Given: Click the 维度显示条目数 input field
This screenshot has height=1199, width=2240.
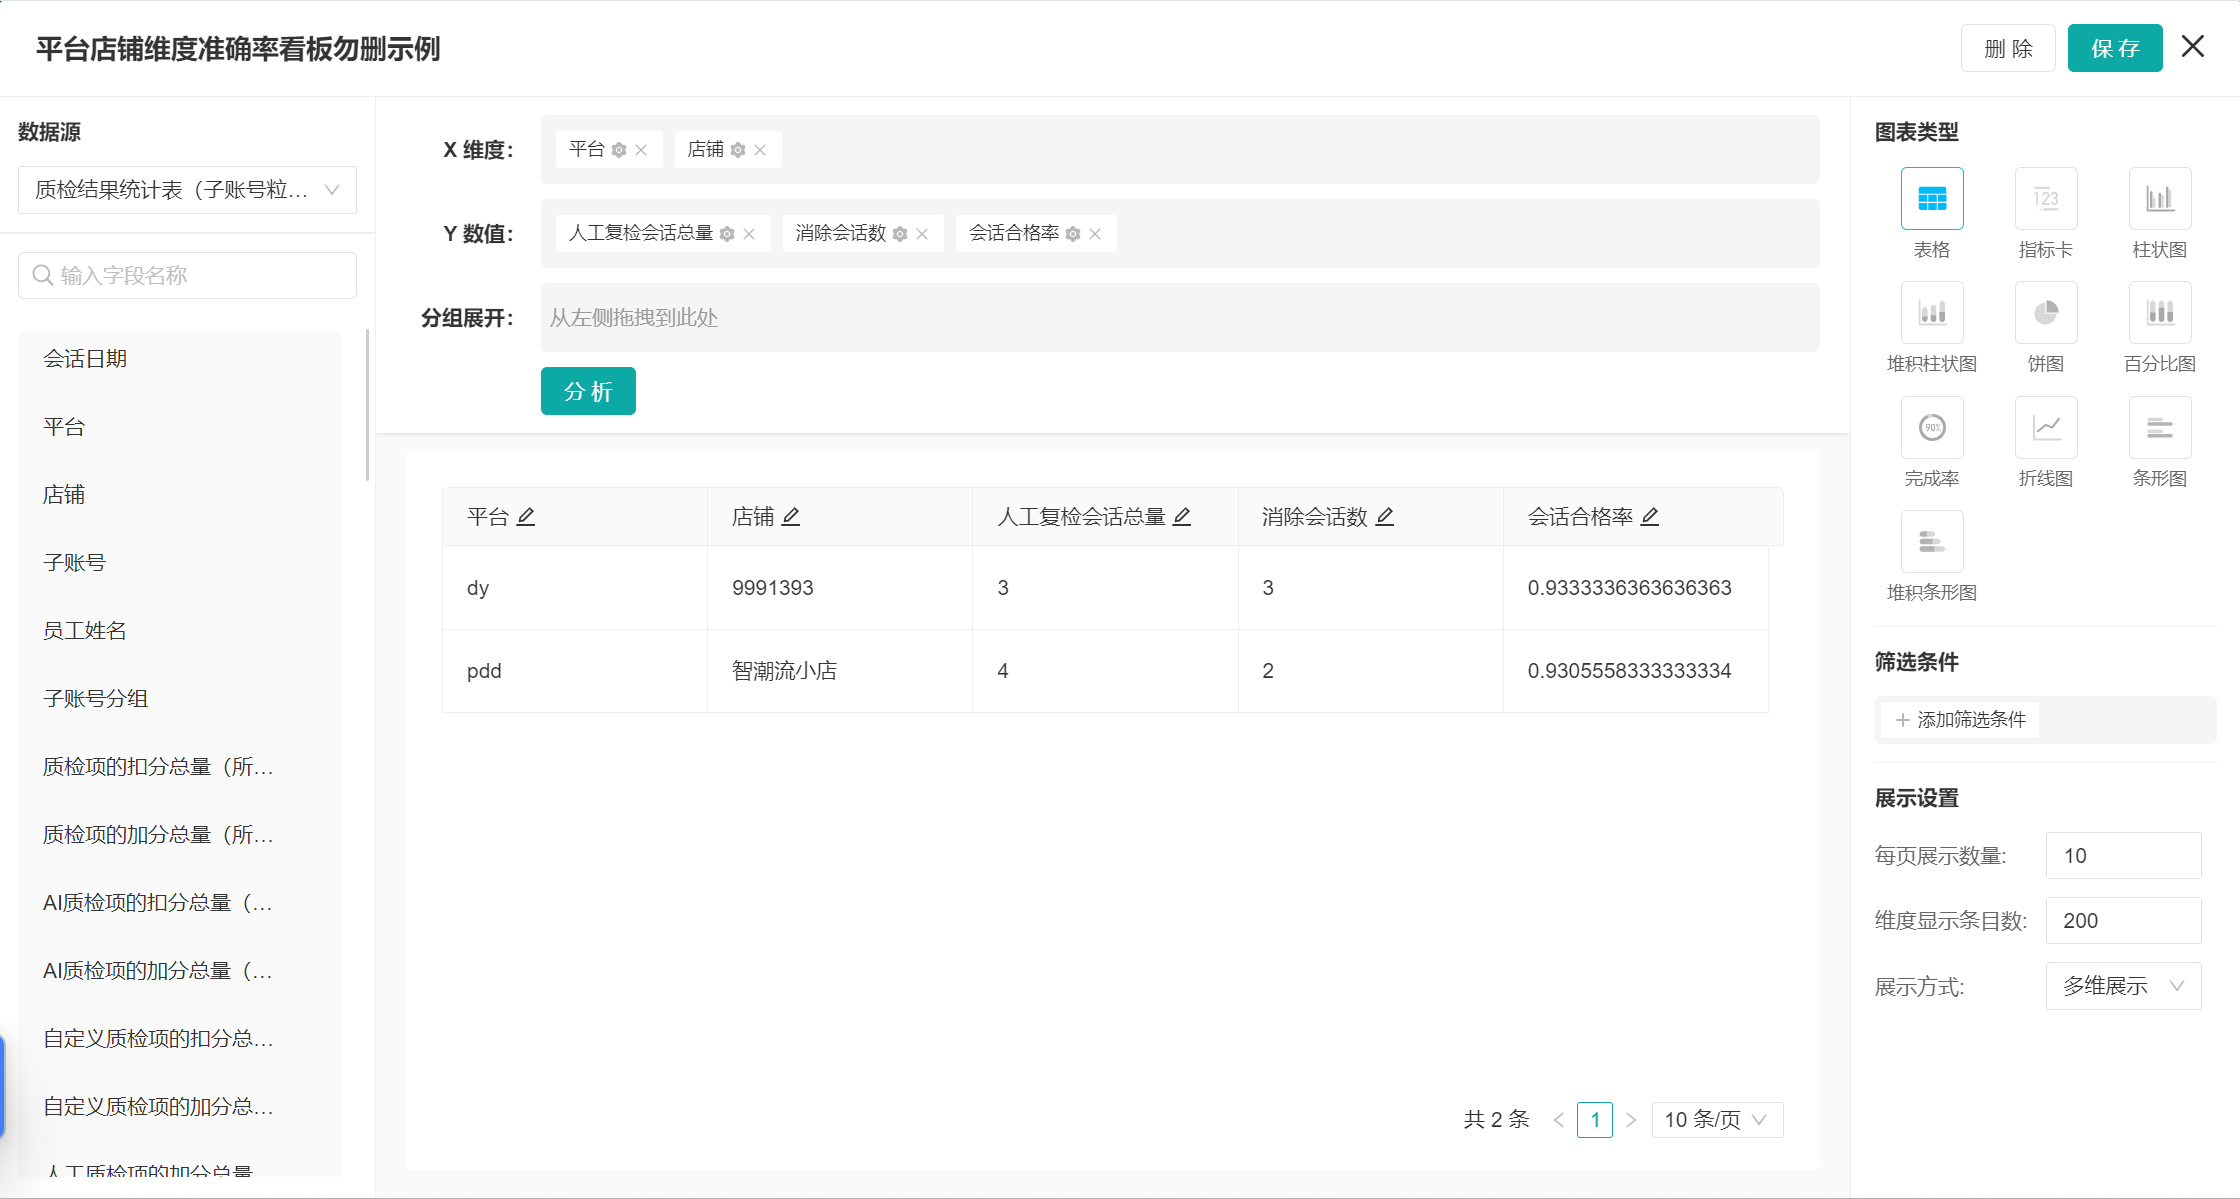Looking at the screenshot, I should coord(2123,921).
